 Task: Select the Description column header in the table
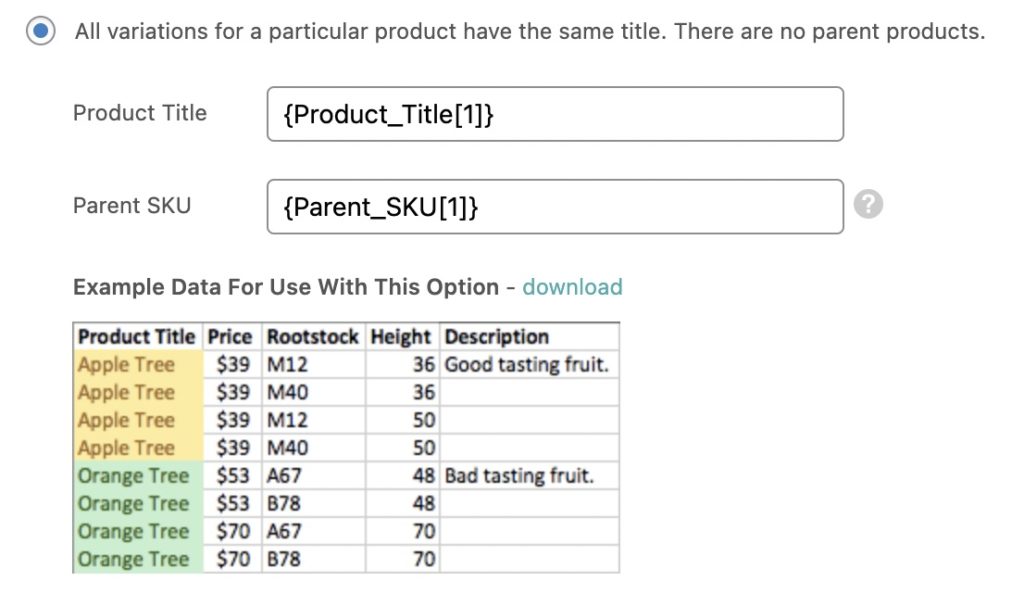pyautogui.click(x=497, y=337)
